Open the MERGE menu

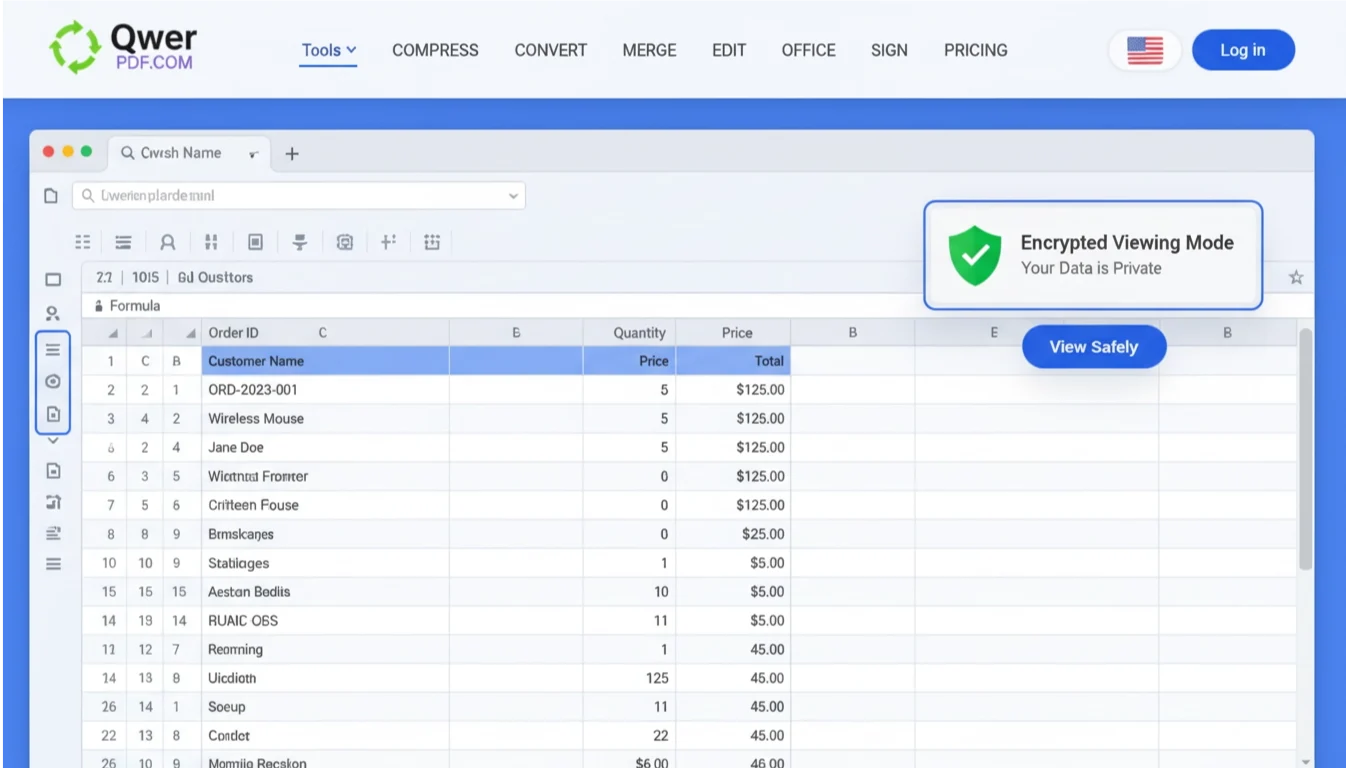(x=649, y=50)
